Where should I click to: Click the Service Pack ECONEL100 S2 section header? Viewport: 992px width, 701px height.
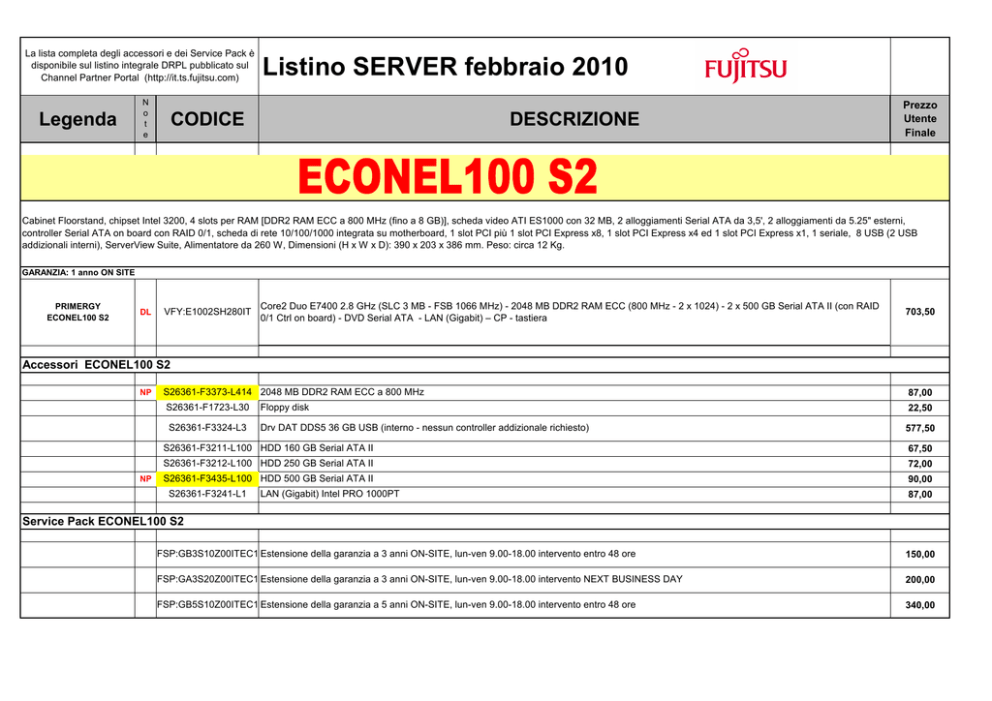coord(103,521)
